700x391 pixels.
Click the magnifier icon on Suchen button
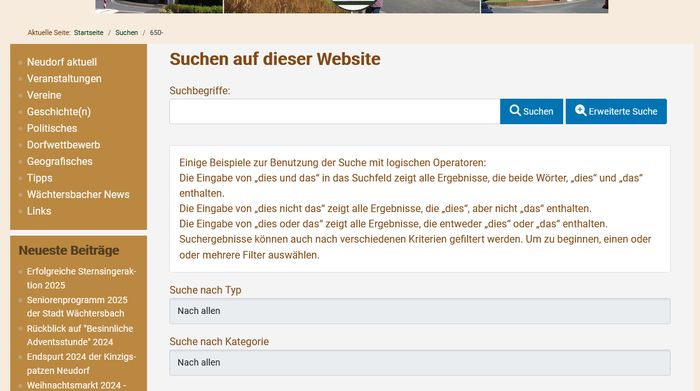coord(515,110)
